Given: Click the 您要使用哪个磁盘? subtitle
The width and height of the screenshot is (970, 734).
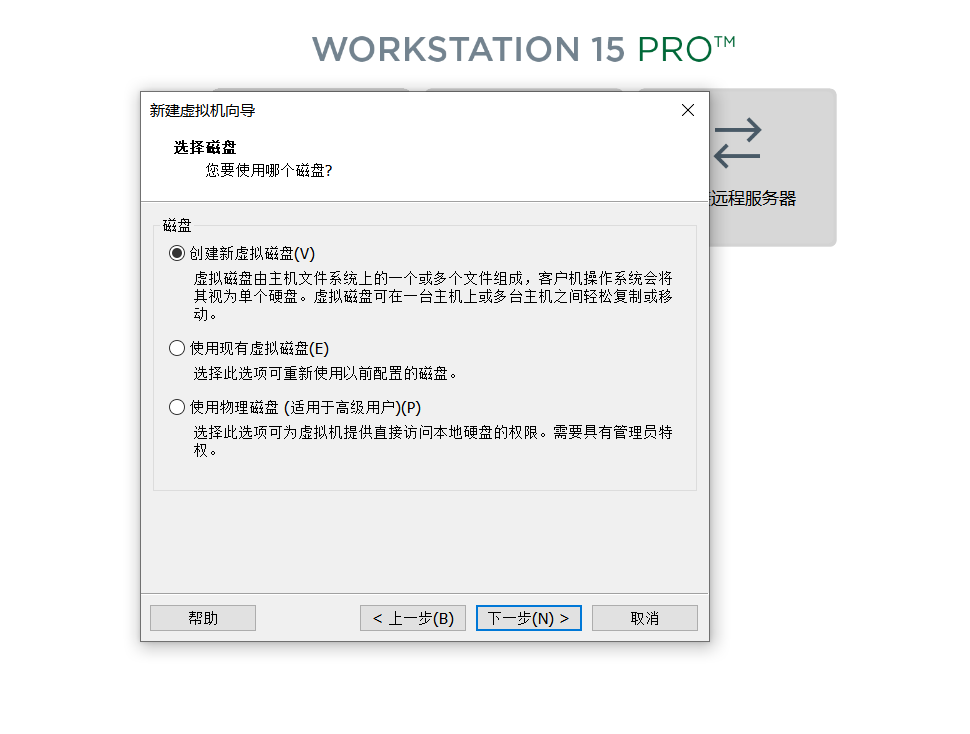Looking at the screenshot, I should (x=268, y=170).
